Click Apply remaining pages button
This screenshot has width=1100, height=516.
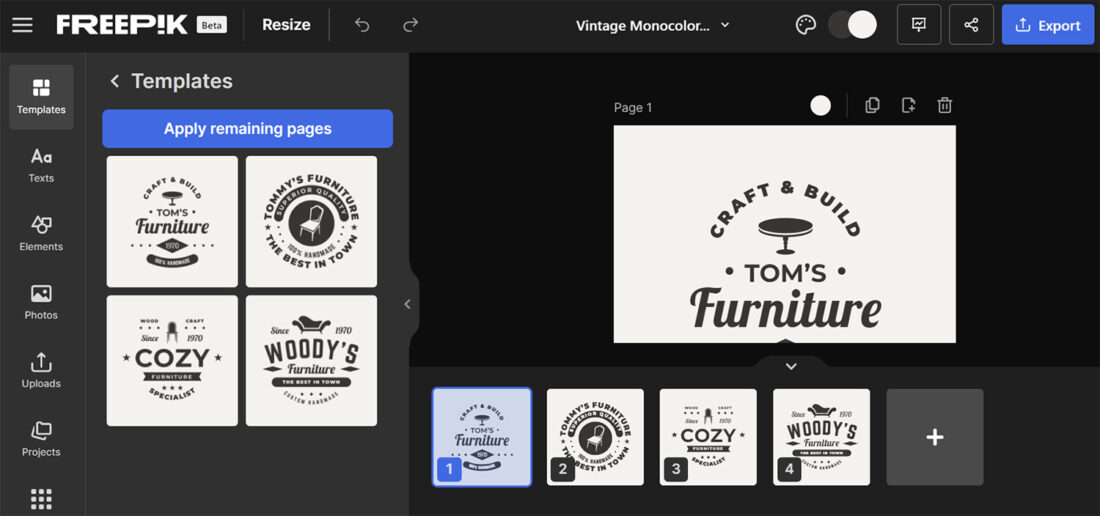click(248, 129)
